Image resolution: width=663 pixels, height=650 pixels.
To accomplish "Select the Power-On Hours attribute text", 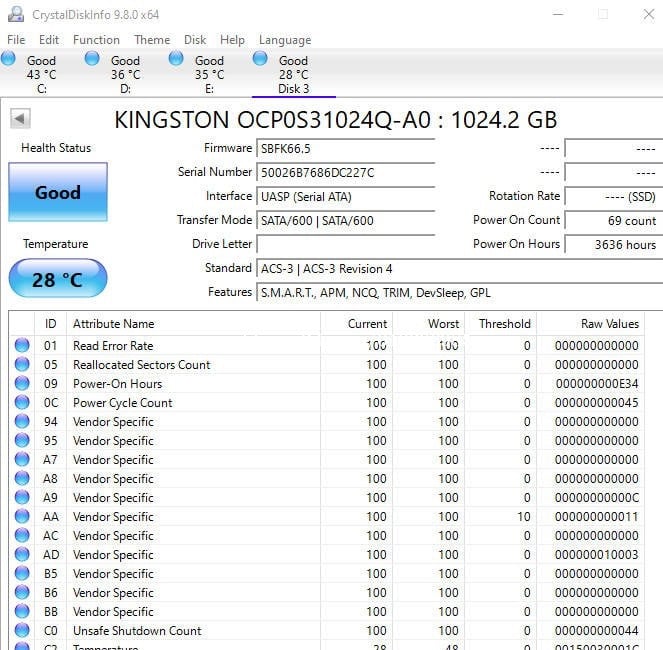I will 117,384.
